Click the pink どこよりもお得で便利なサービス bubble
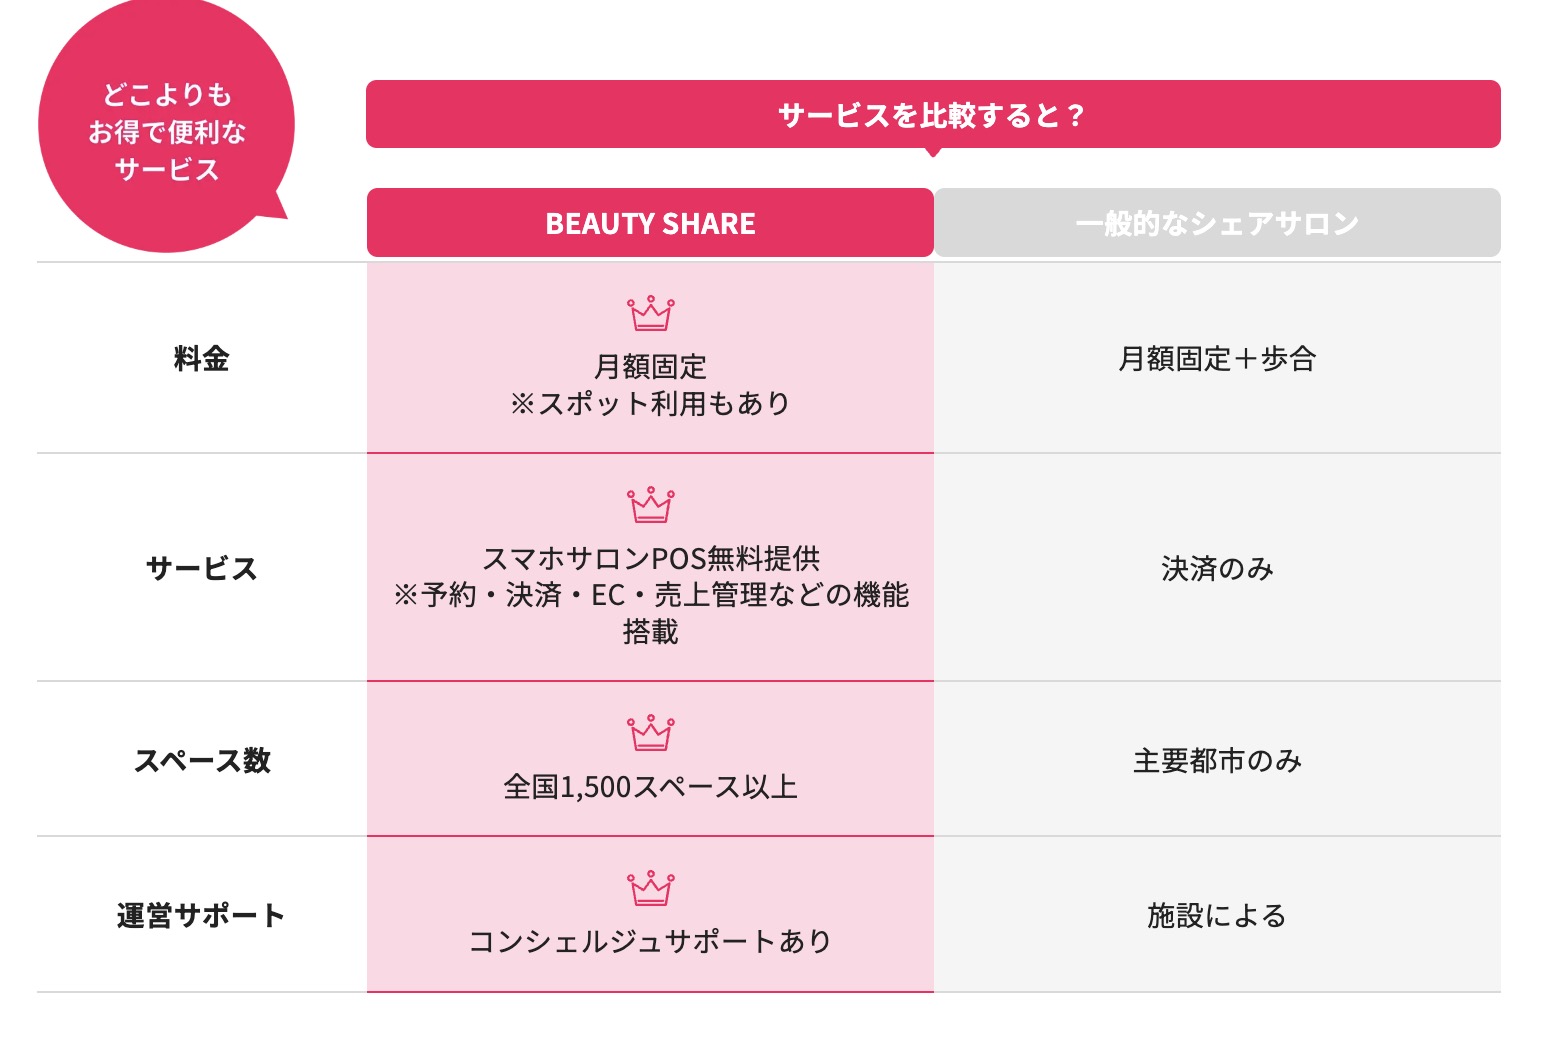Viewport: 1552px width, 1048px height. coord(166,131)
